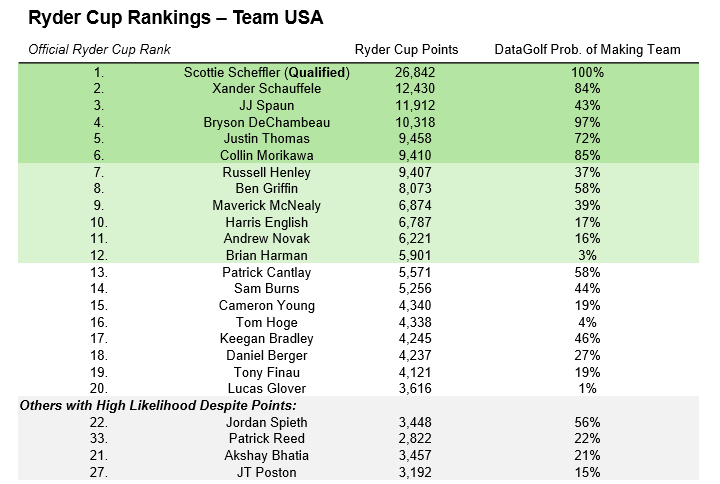Select Lucas Glover's 3,616 points
Screen dimensions: 720x484
point(415,389)
